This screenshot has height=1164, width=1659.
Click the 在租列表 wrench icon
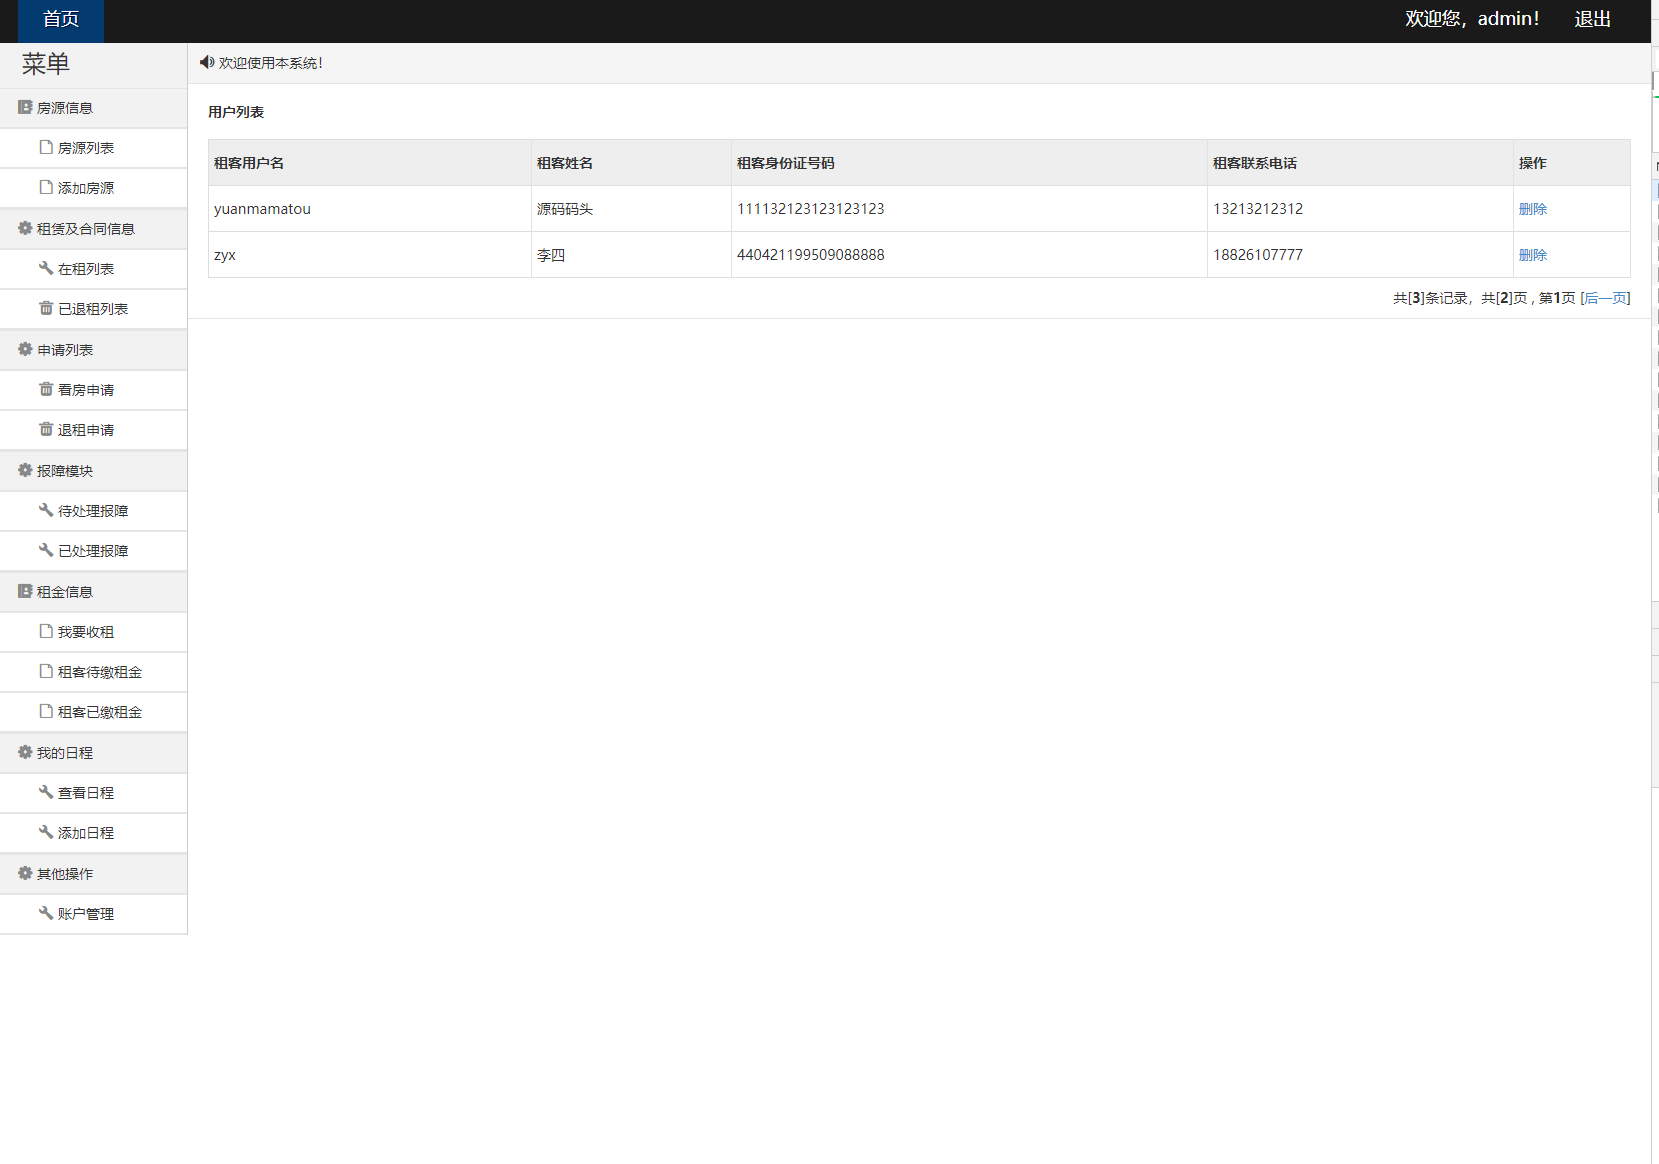click(x=46, y=268)
